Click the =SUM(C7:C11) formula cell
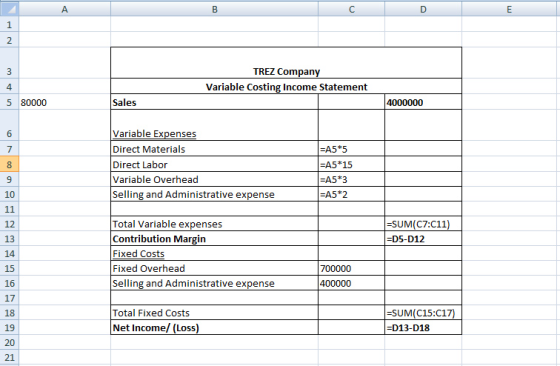560x366 pixels. [423, 224]
